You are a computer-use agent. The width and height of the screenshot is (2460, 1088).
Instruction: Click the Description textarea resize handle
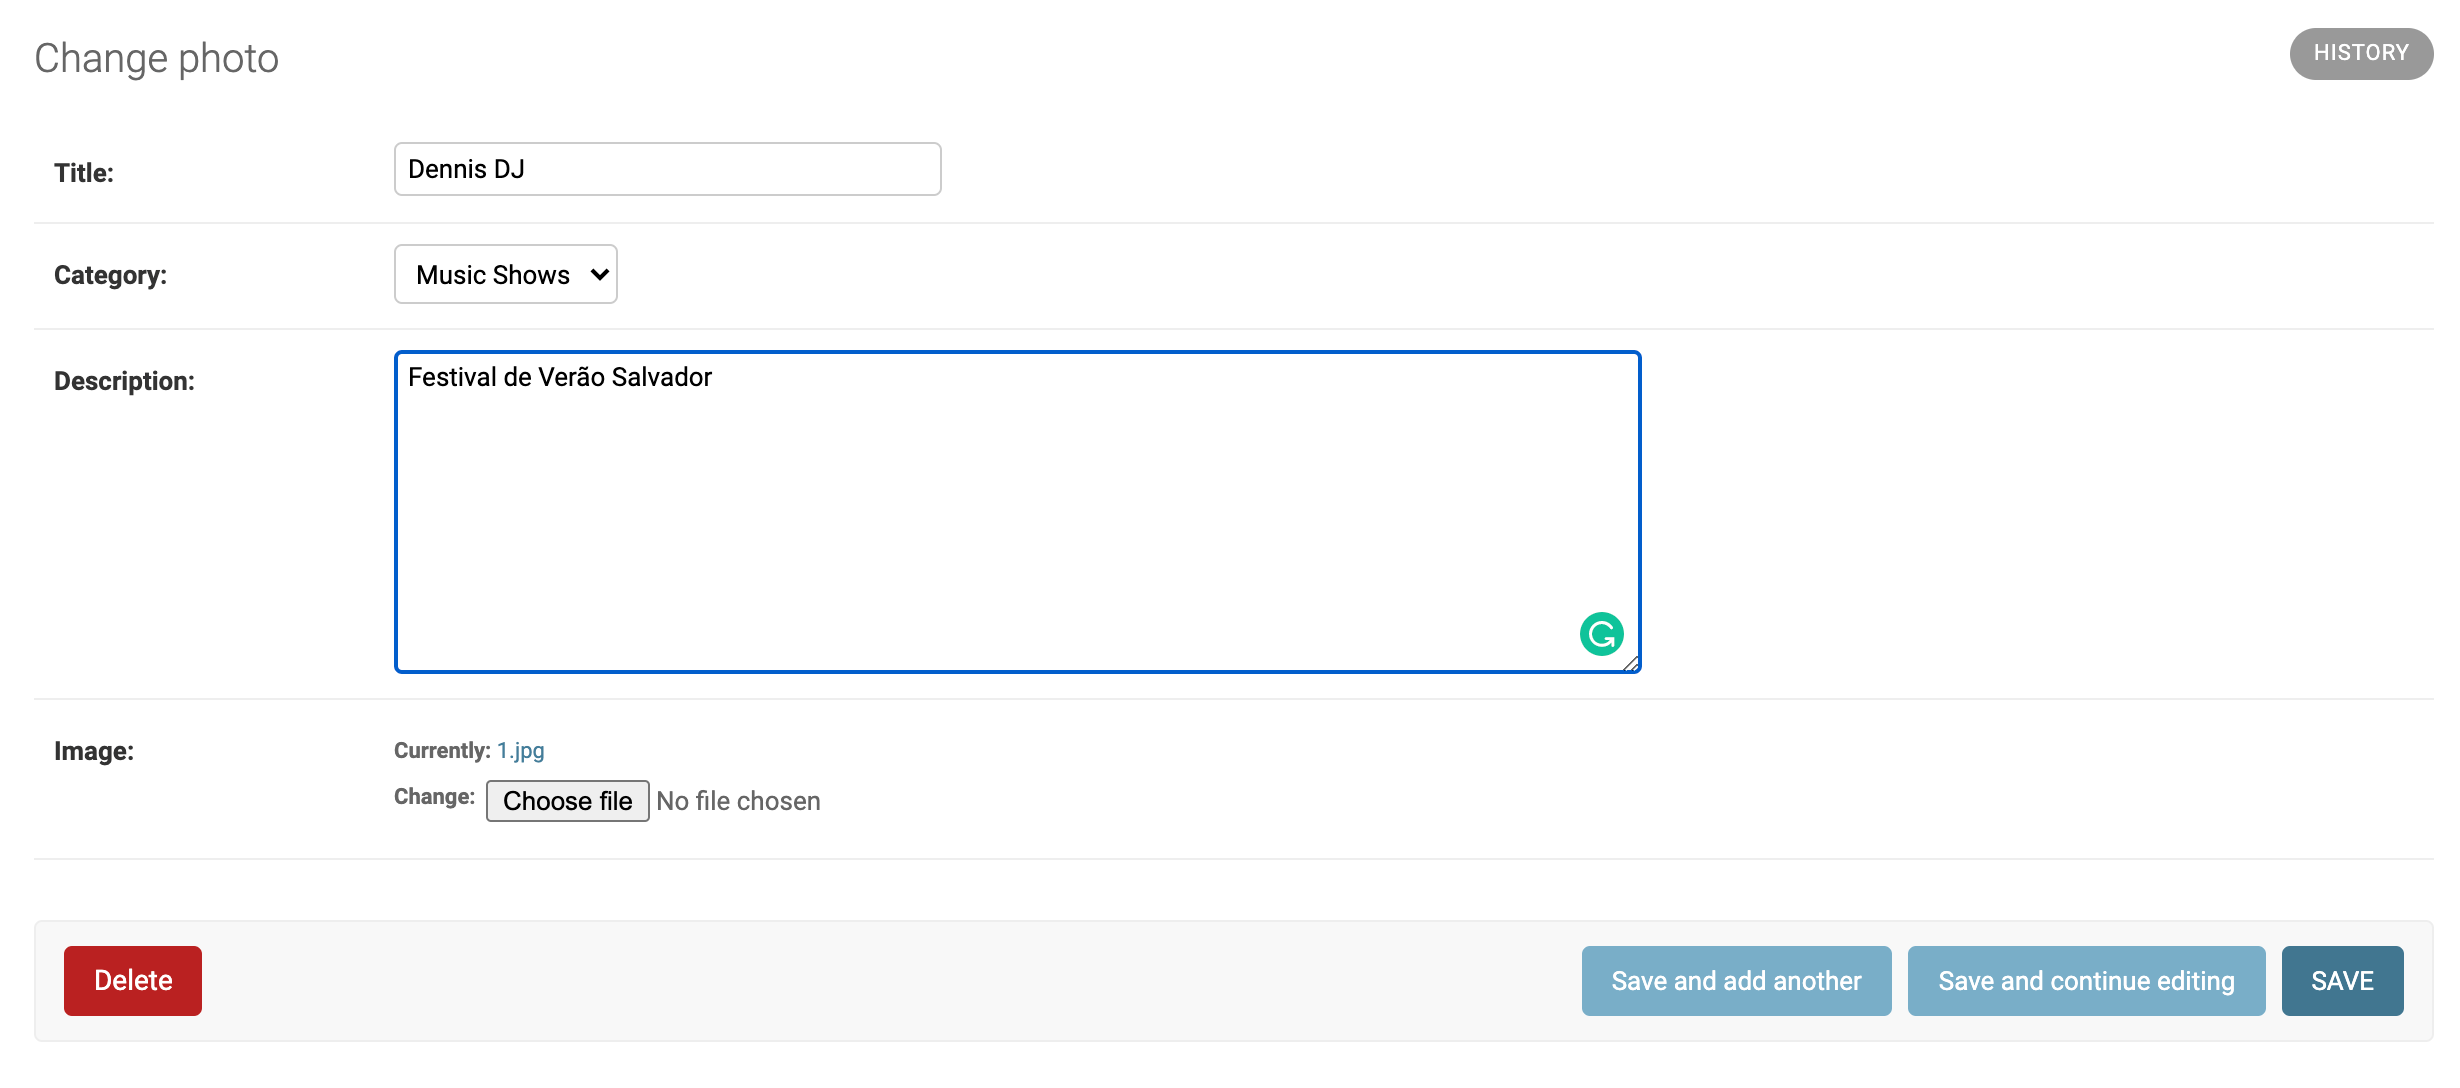tap(1631, 664)
